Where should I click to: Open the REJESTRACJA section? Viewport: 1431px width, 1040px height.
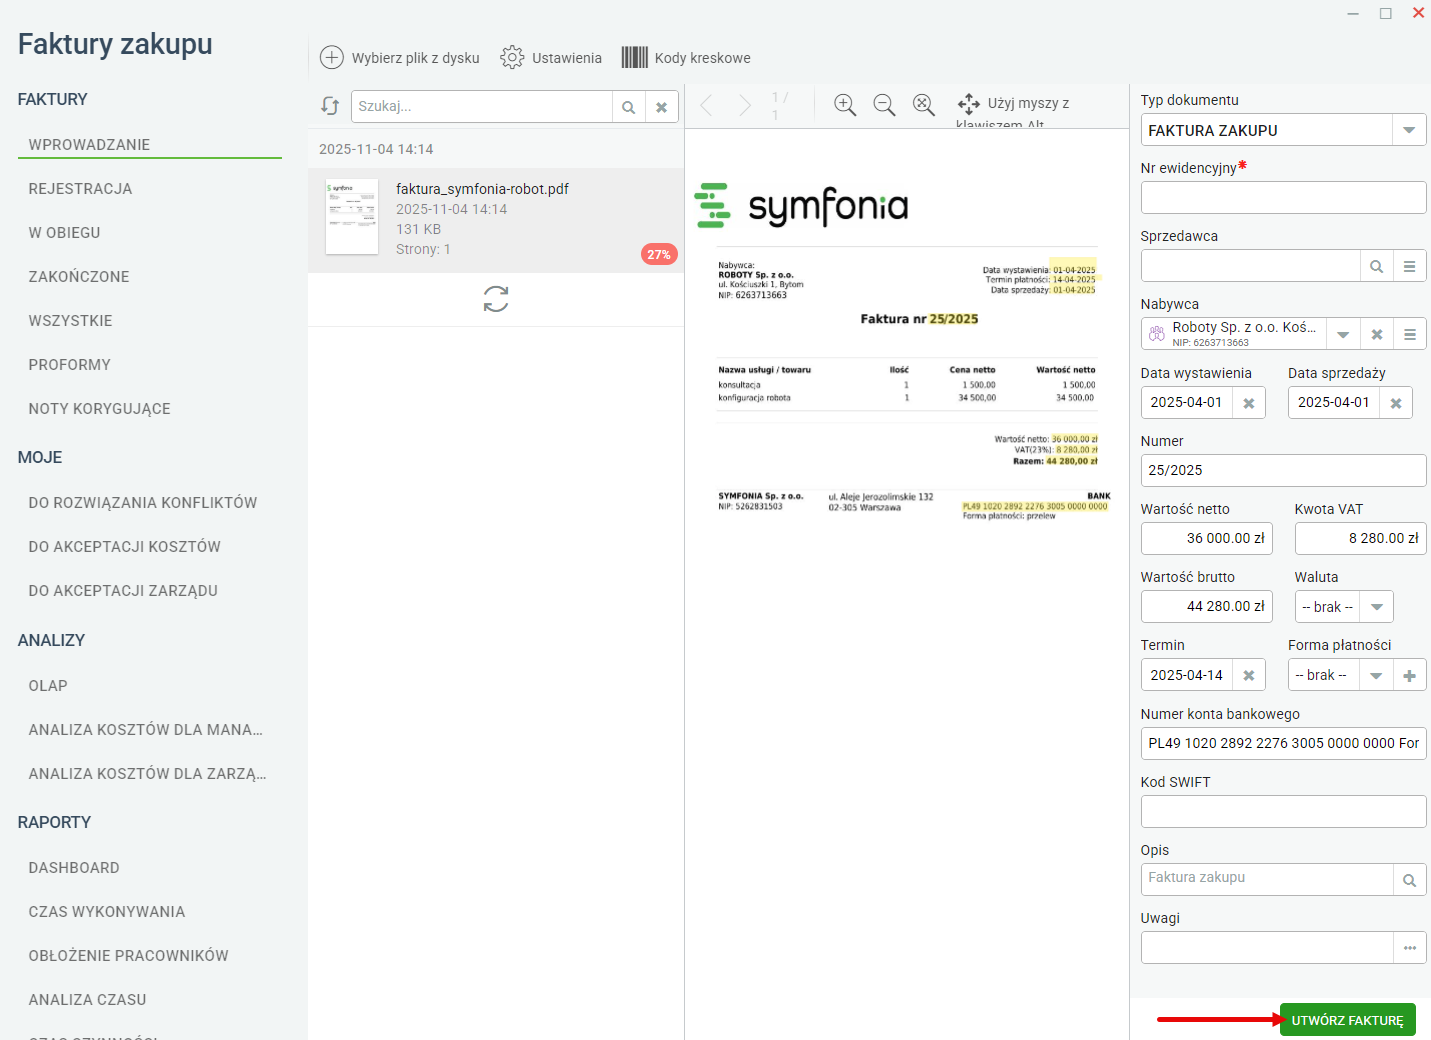point(80,189)
